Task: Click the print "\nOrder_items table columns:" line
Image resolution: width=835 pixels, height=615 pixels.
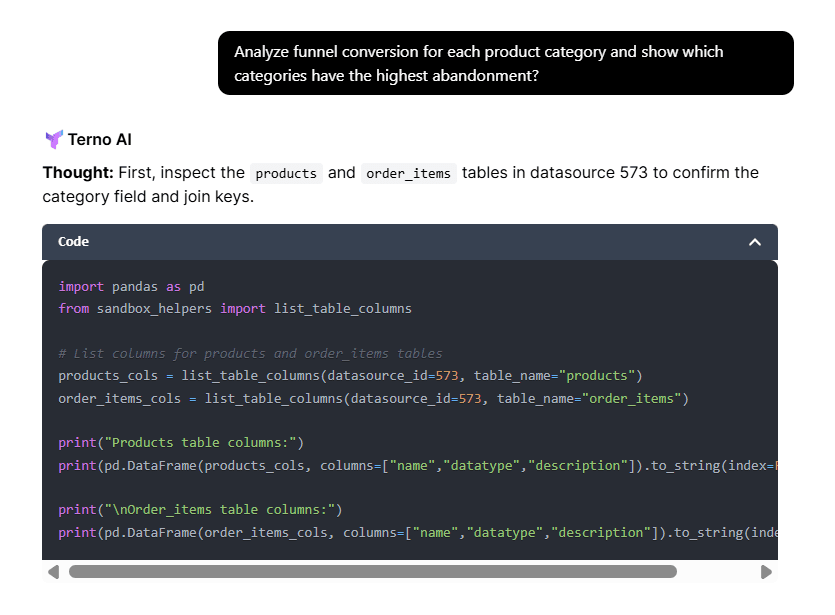Action: 200,510
